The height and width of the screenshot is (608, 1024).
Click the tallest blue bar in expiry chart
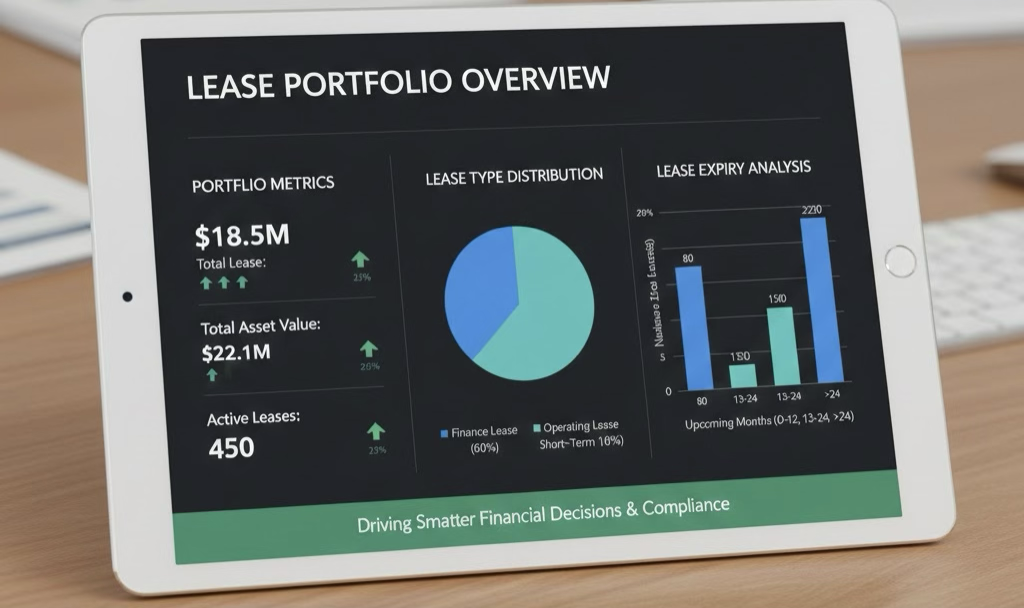click(x=813, y=300)
